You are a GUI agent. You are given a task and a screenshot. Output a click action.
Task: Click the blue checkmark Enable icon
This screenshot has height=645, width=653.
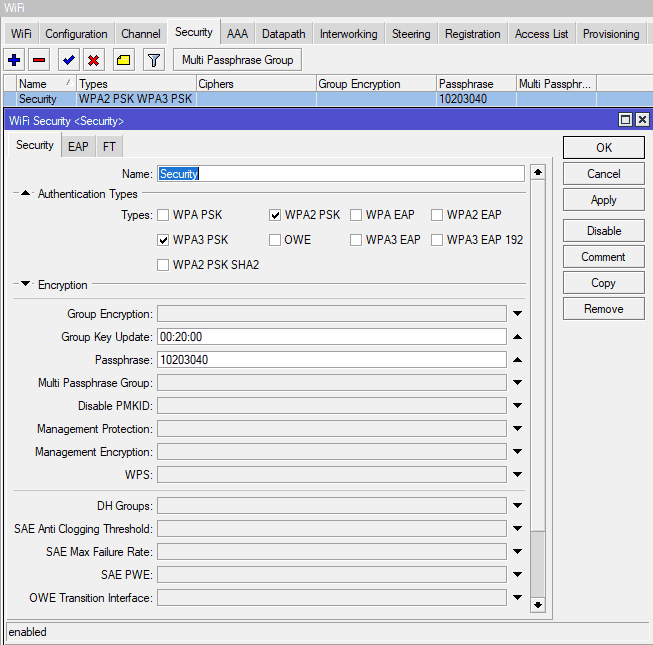[68, 60]
